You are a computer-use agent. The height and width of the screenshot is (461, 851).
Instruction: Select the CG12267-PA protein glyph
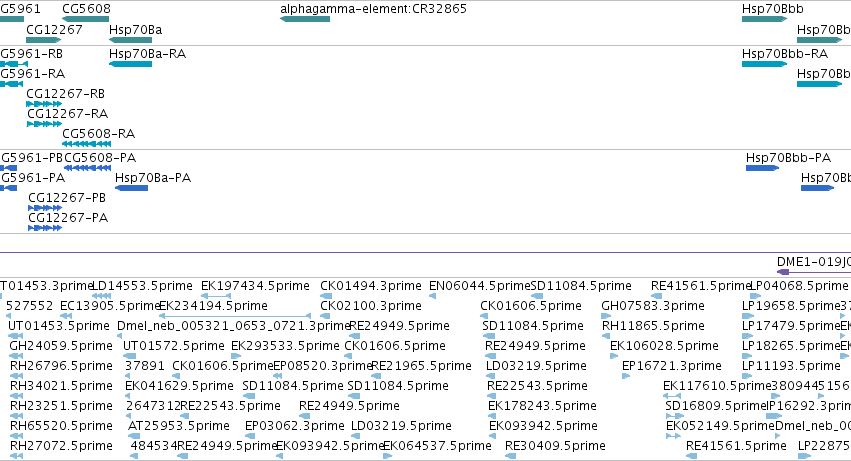pyautogui.click(x=45, y=228)
